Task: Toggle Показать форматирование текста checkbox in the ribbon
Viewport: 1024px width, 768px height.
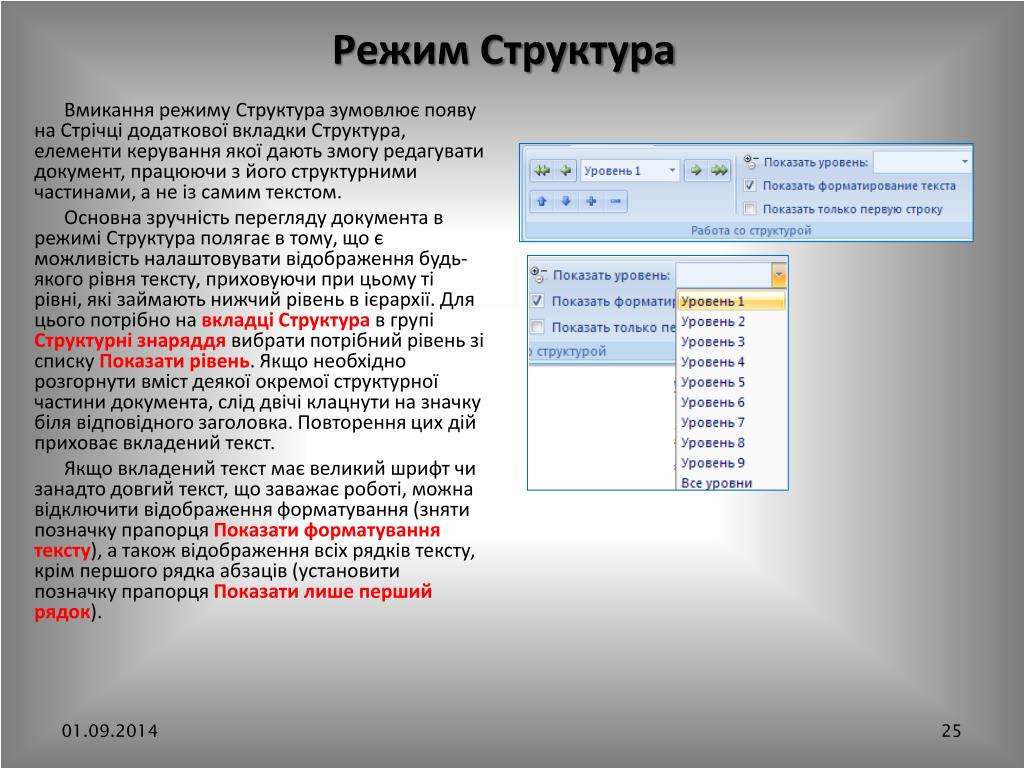Action: [x=750, y=185]
